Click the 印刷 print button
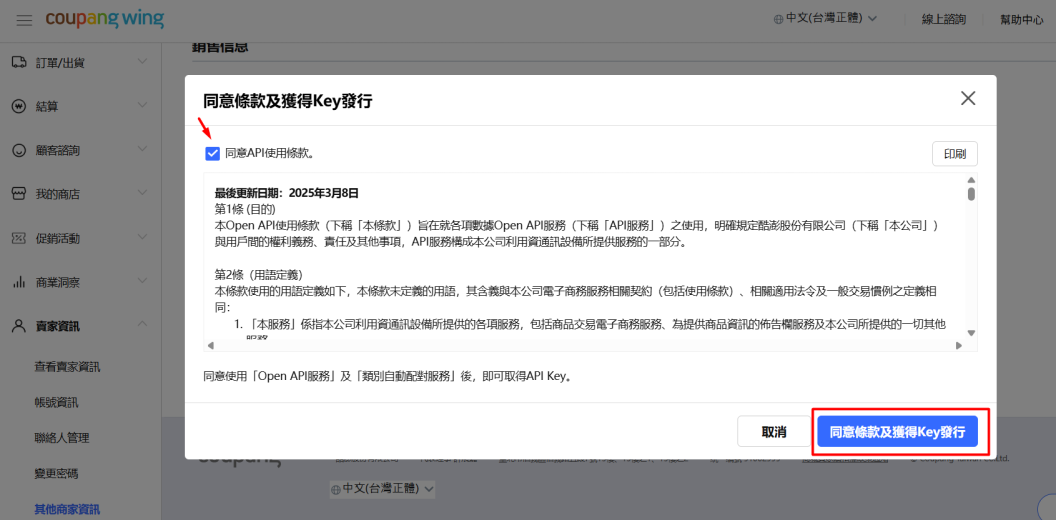1056x520 pixels. click(954, 154)
